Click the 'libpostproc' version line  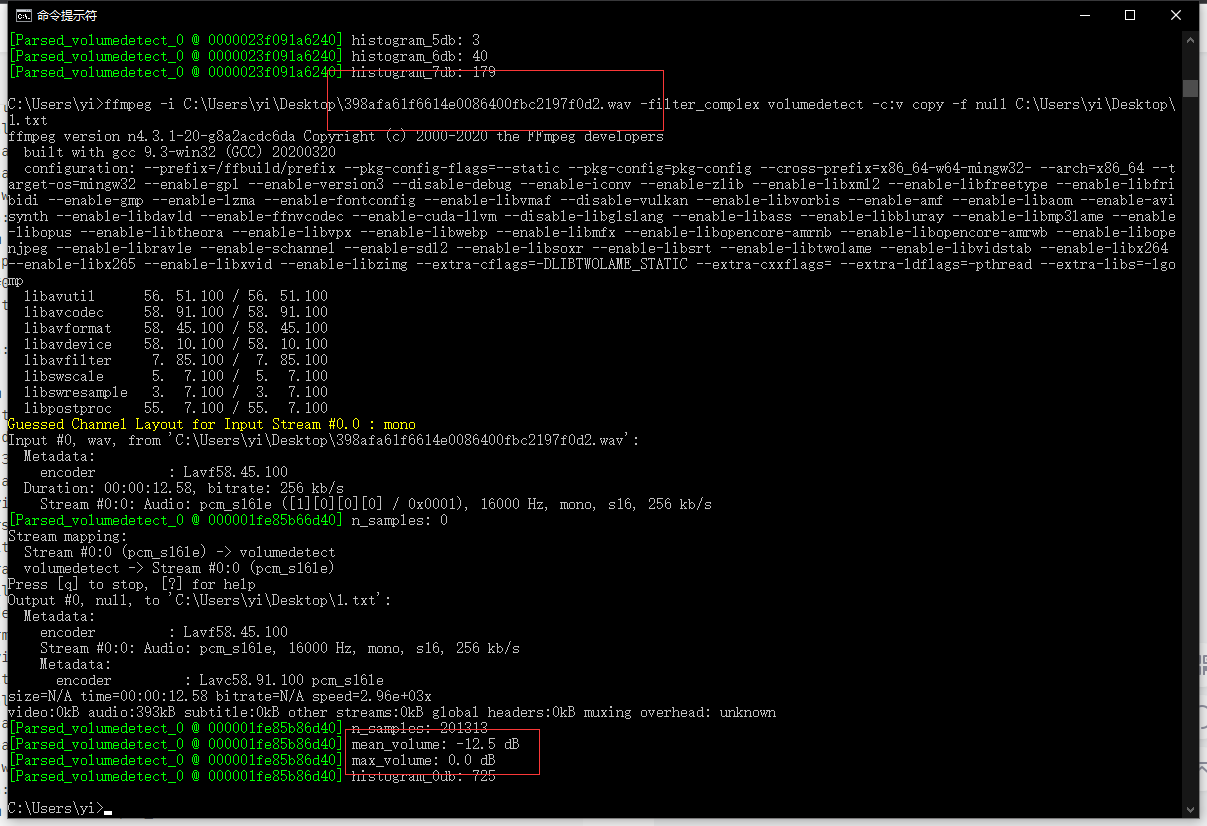175,408
